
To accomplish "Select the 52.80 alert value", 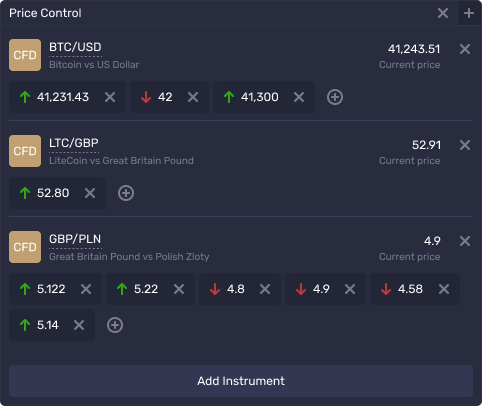I will (x=53, y=193).
